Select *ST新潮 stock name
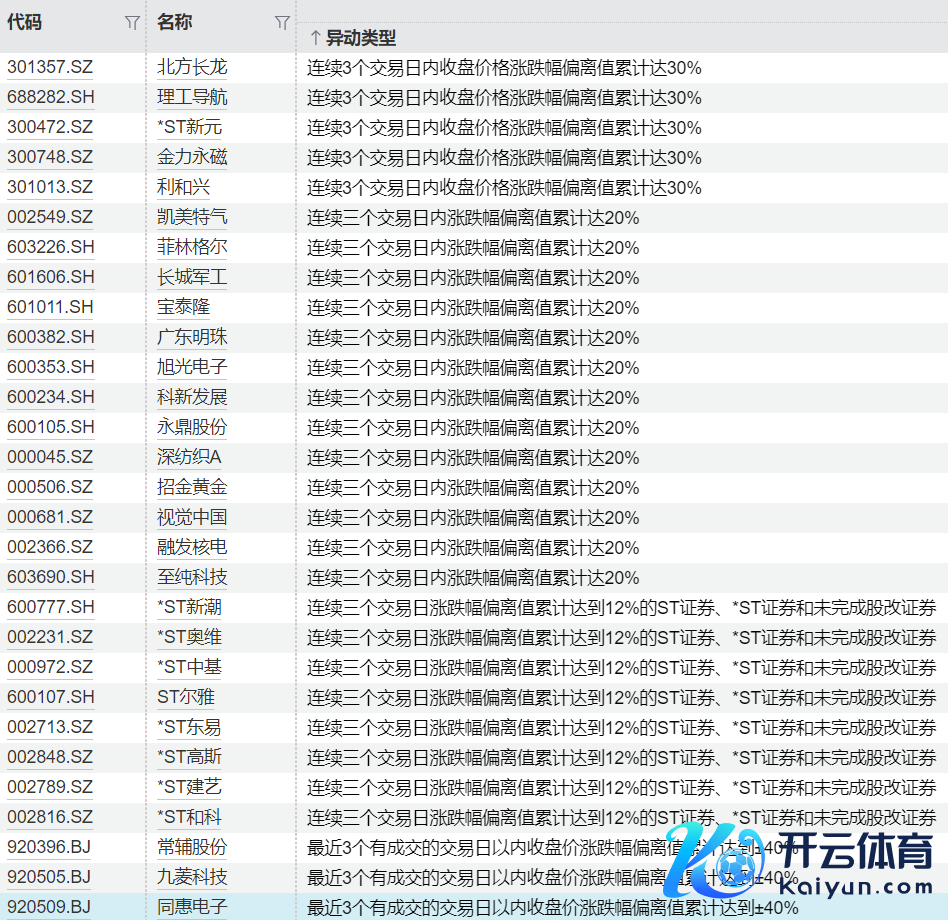This screenshot has height=920, width=948. pyautogui.click(x=190, y=608)
